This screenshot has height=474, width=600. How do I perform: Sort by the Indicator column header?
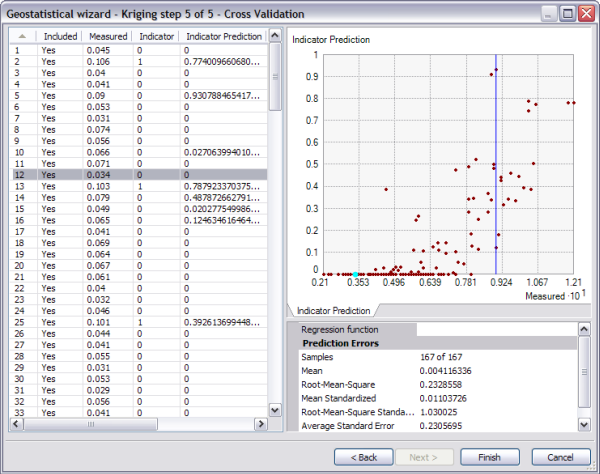tap(157, 36)
